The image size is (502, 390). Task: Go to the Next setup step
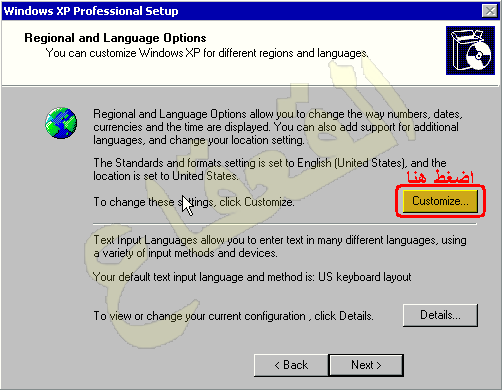pos(366,365)
